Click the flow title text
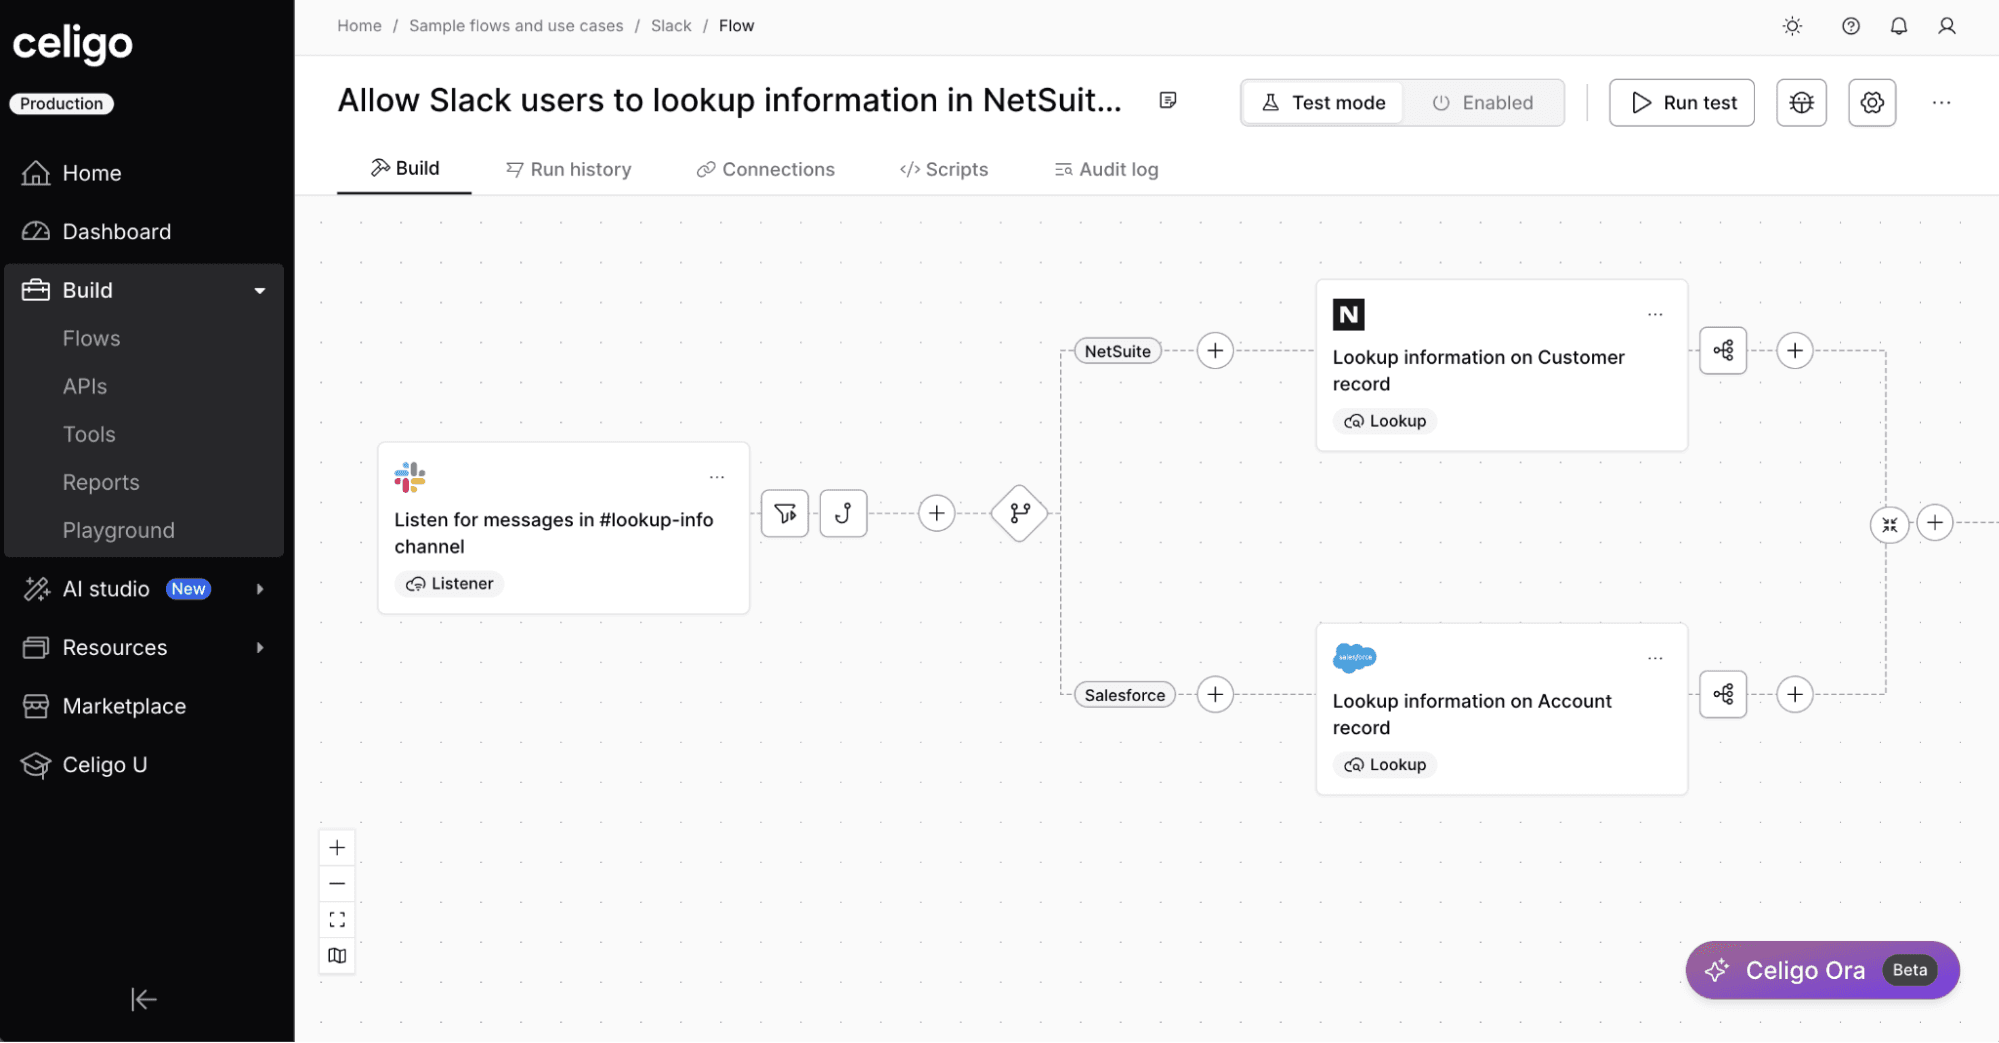Screen dimensions: 1999x1043 pos(729,100)
